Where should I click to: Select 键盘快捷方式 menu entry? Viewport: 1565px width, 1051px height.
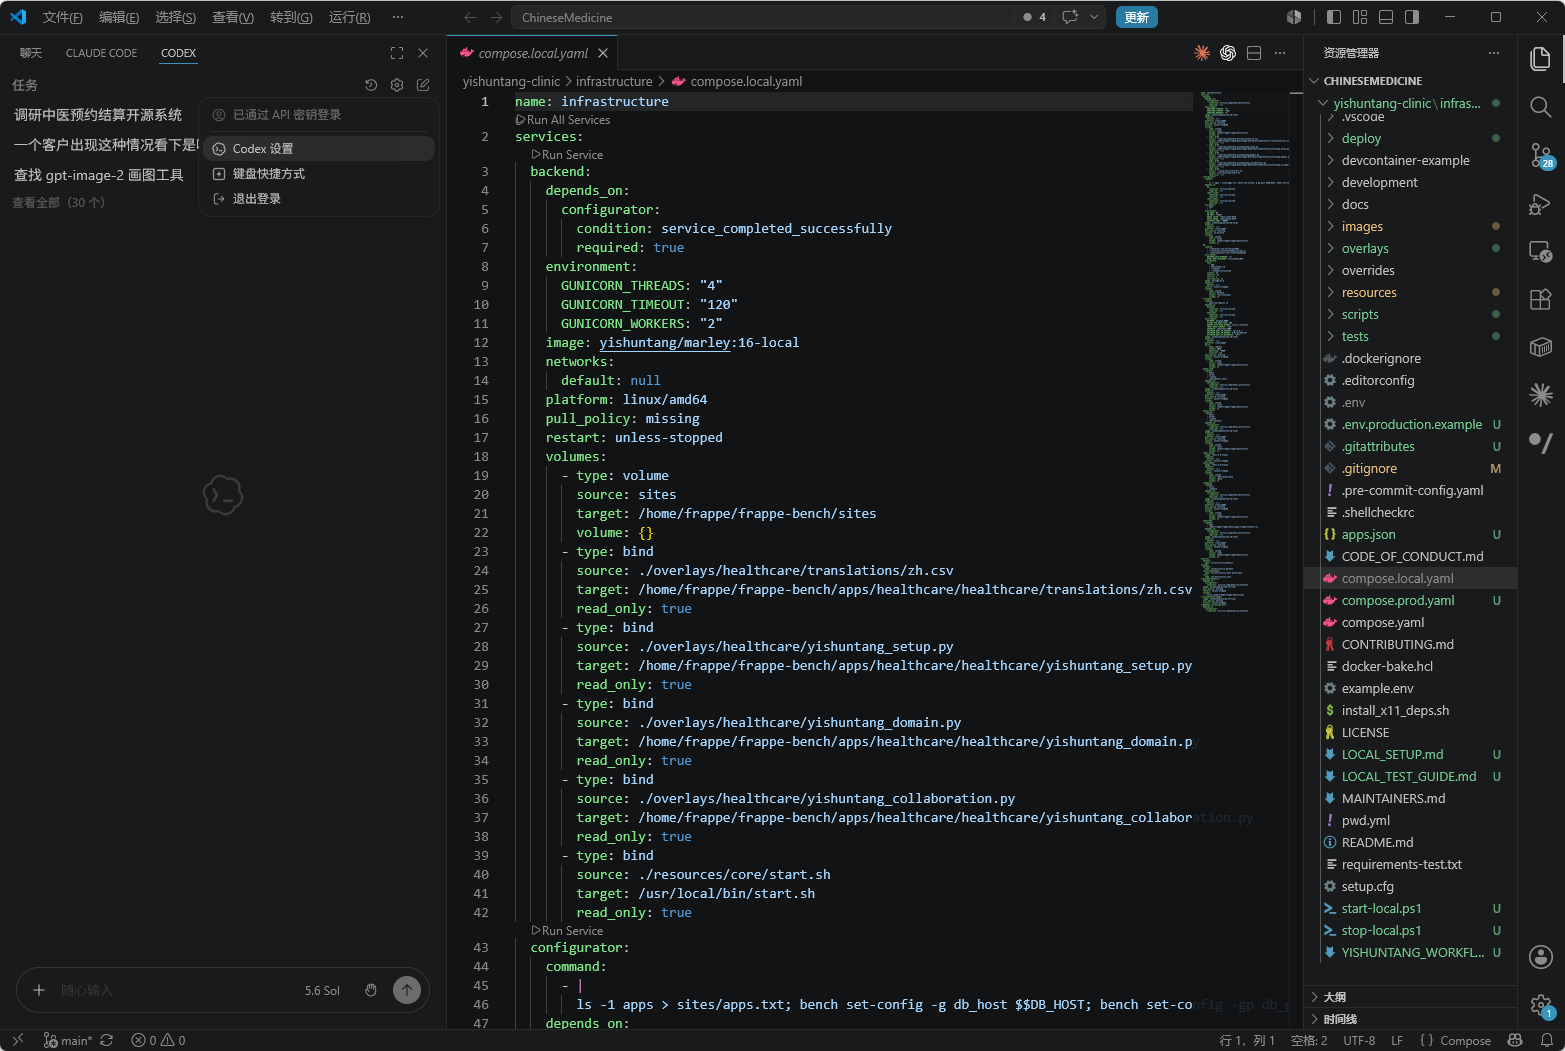[x=320, y=174]
